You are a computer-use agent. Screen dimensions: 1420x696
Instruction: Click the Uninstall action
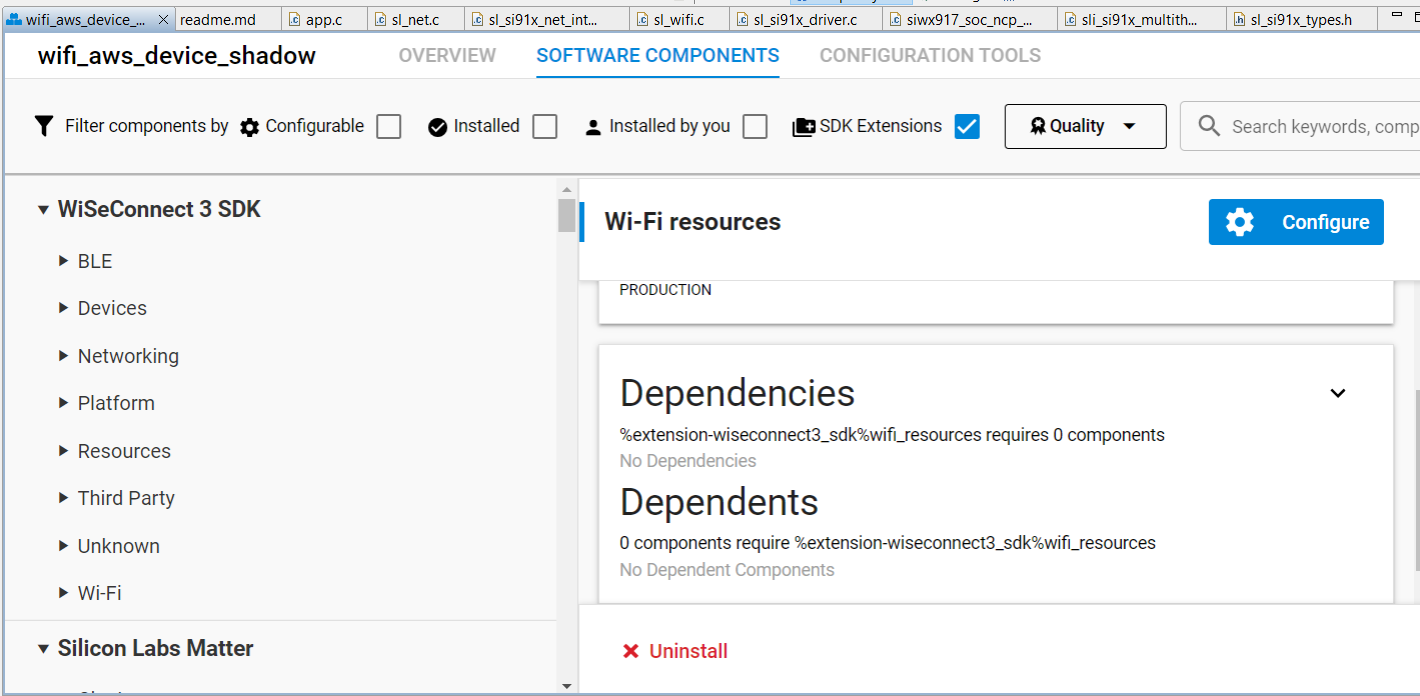[x=688, y=651]
